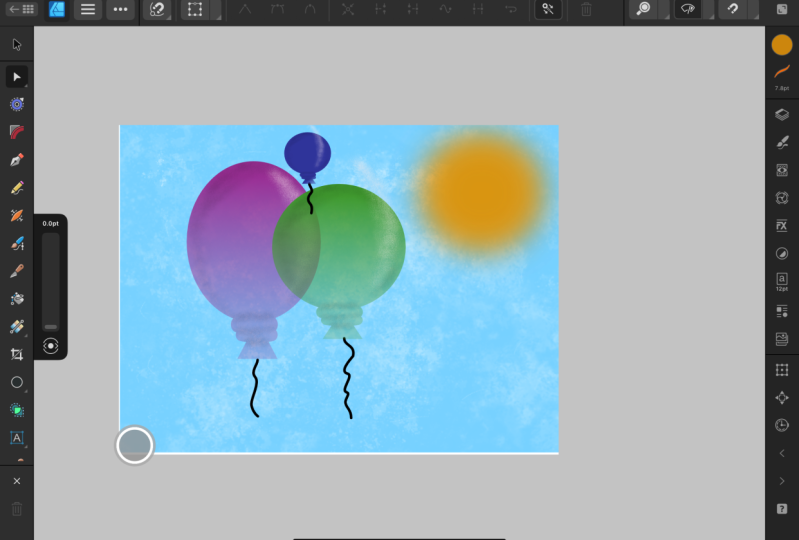Toggle the Transform Mode bounding box button
The height and width of the screenshot is (540, 799).
(x=195, y=9)
